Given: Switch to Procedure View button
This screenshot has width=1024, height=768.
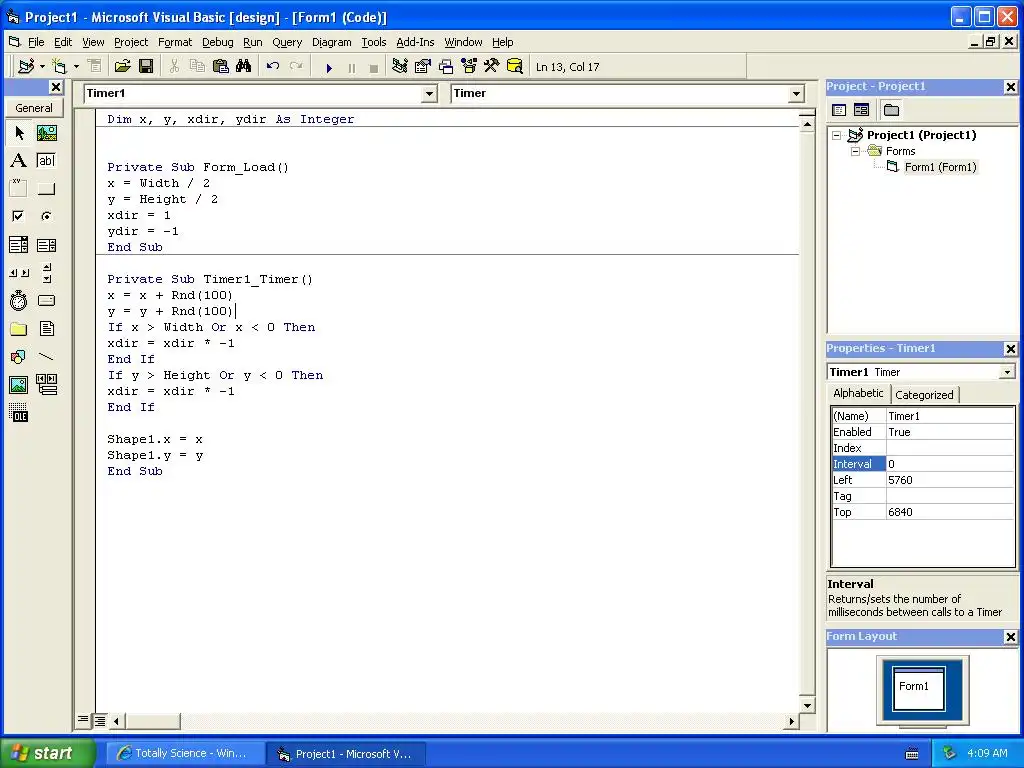Looking at the screenshot, I should (x=83, y=720).
